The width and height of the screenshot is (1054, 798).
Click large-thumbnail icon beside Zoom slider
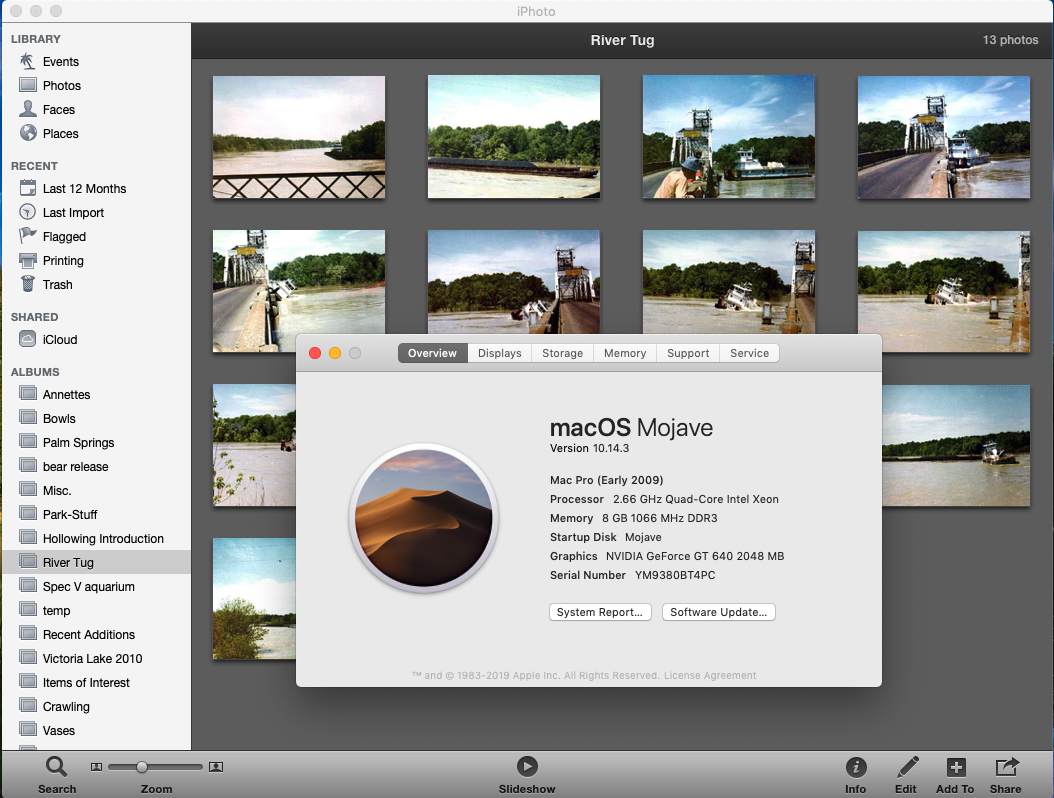(x=216, y=766)
